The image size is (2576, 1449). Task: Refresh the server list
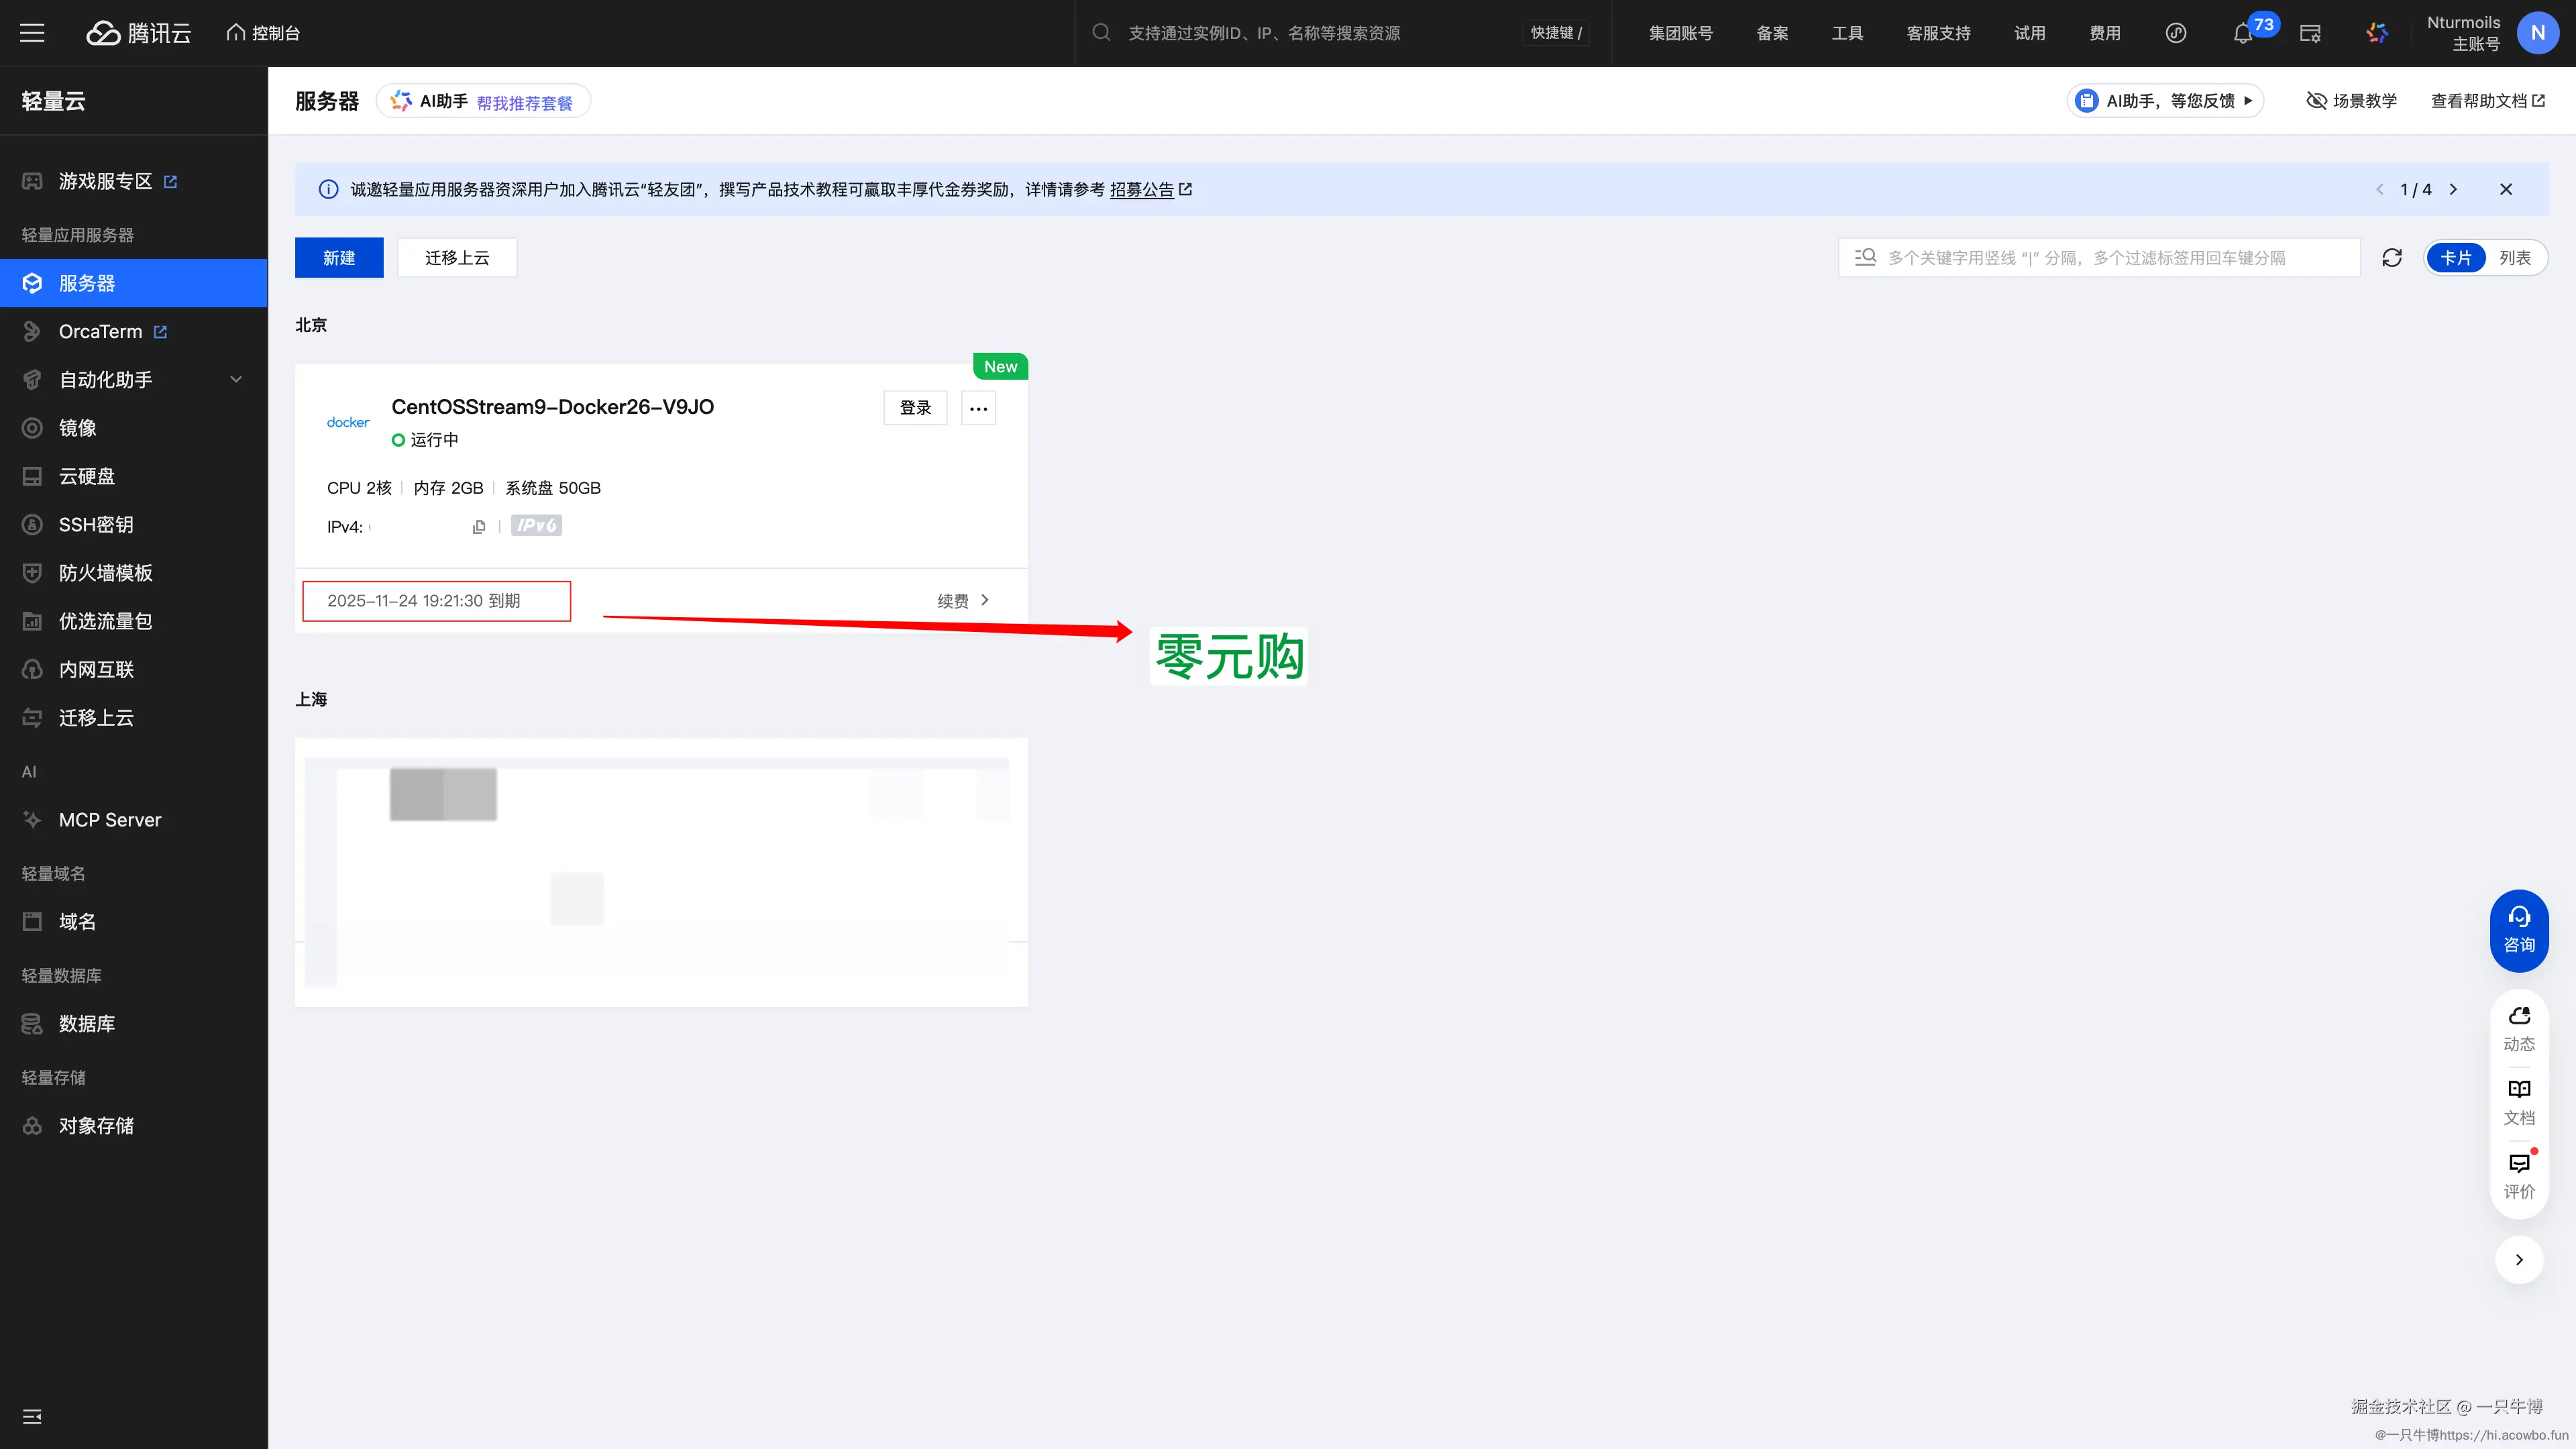[x=2392, y=258]
